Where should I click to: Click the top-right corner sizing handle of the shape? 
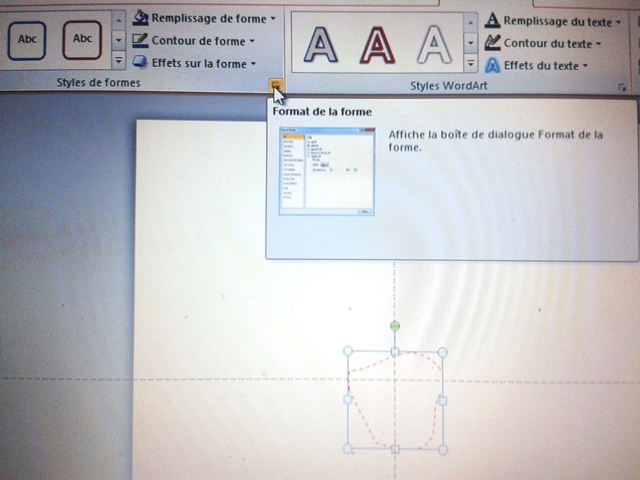[442, 351]
